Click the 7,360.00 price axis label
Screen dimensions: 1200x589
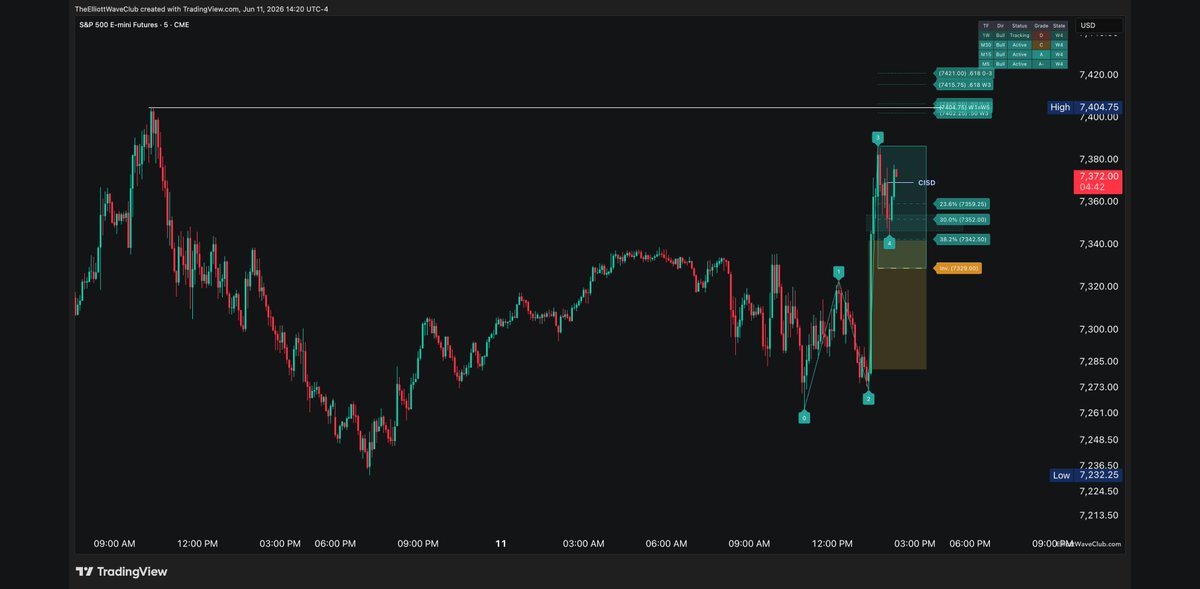tap(1098, 202)
